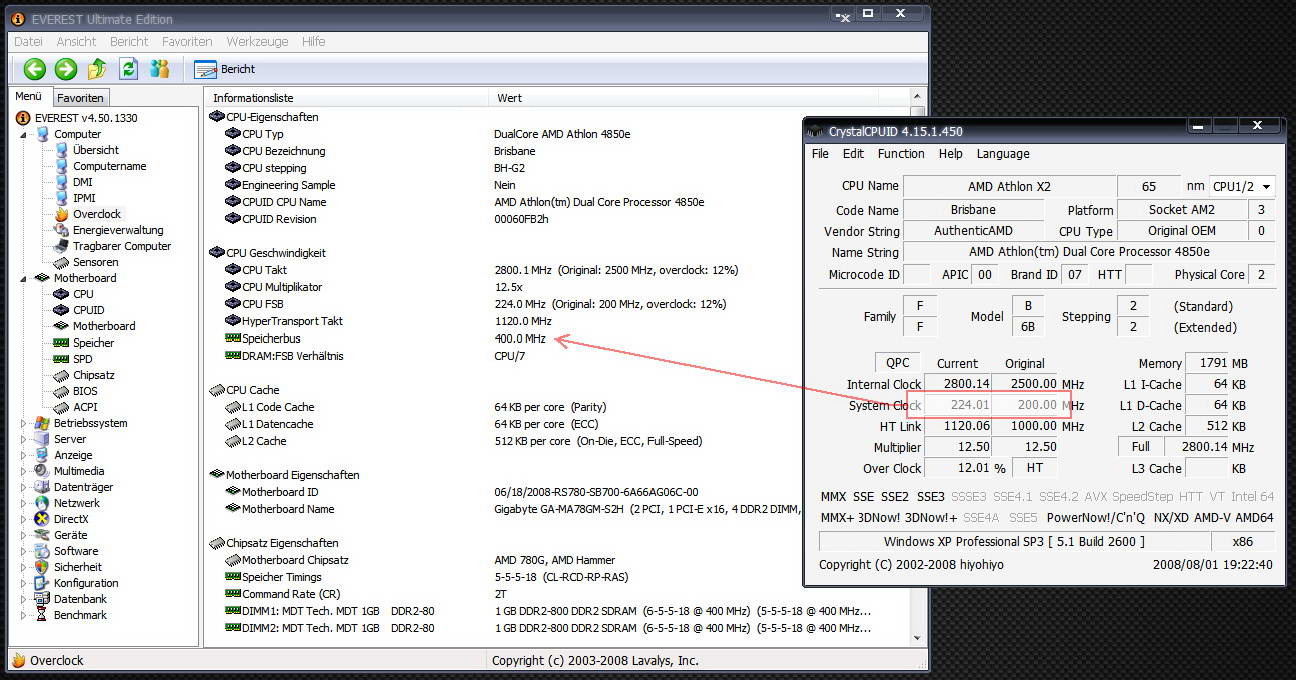Open the Bericht report toolbar button
The width and height of the screenshot is (1296, 680).
(x=225, y=69)
